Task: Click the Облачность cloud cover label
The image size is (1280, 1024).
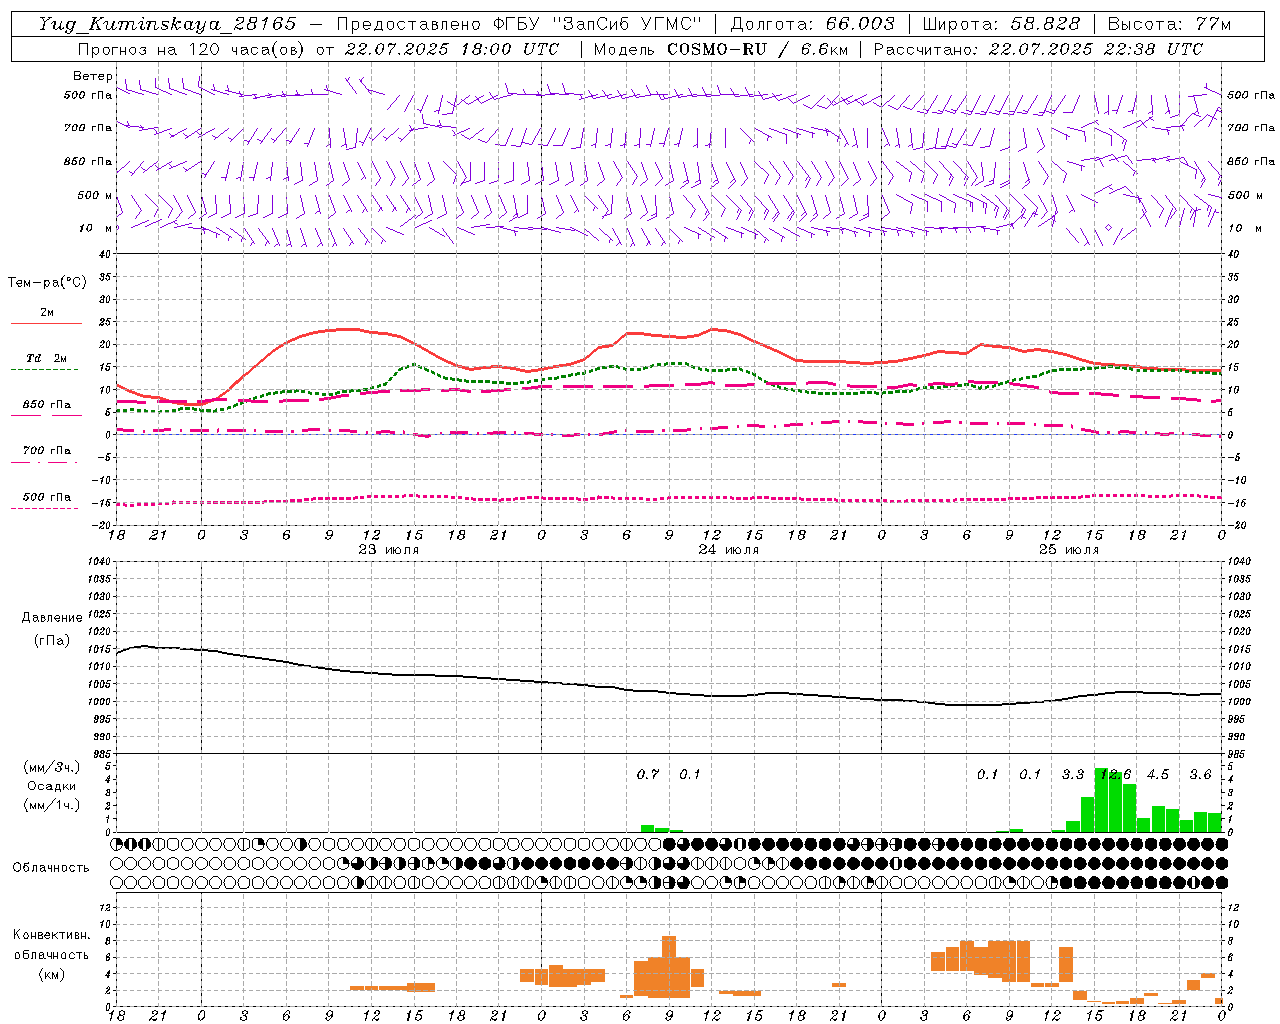Action: [x=51, y=868]
